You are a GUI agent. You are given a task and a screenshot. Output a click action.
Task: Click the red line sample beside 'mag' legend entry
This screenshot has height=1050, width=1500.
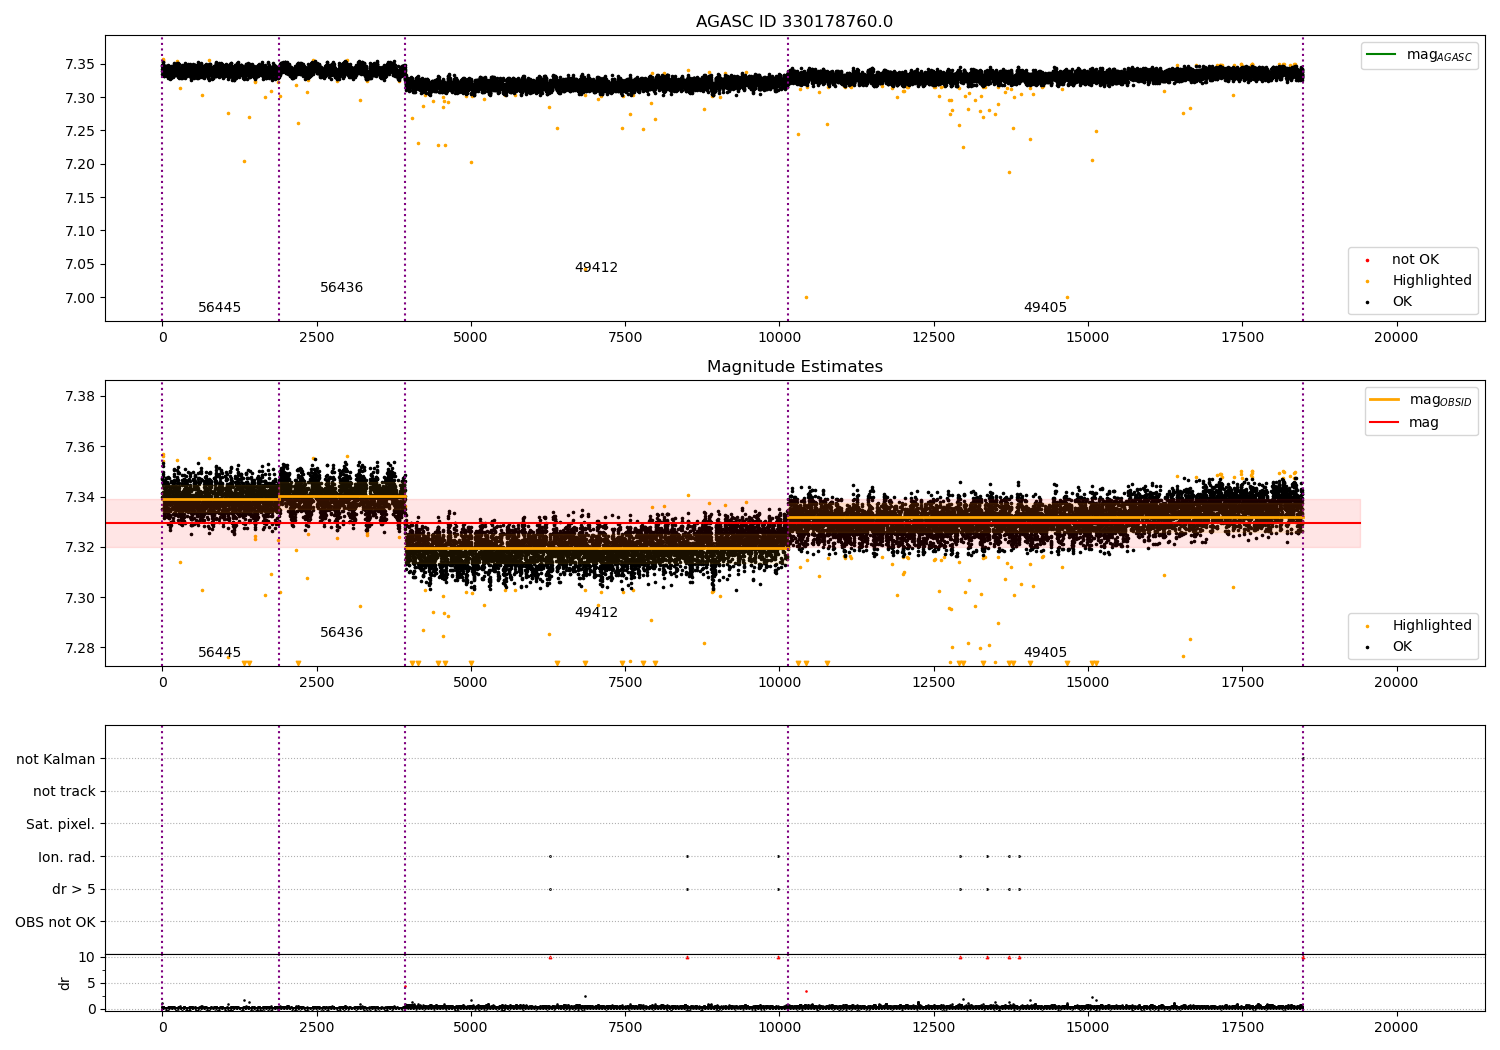pos(1385,423)
